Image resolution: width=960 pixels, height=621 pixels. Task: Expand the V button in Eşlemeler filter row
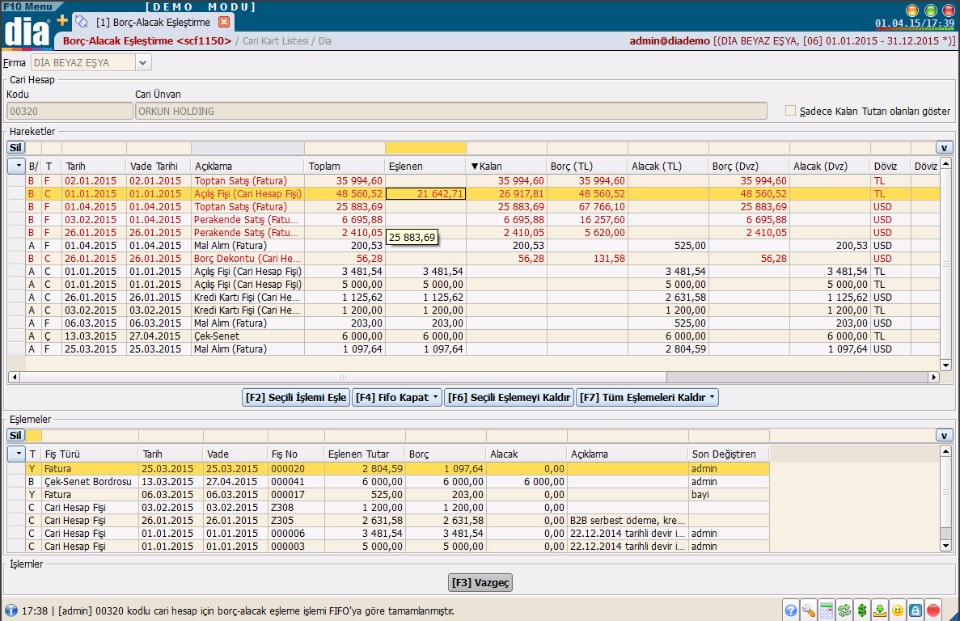943,435
